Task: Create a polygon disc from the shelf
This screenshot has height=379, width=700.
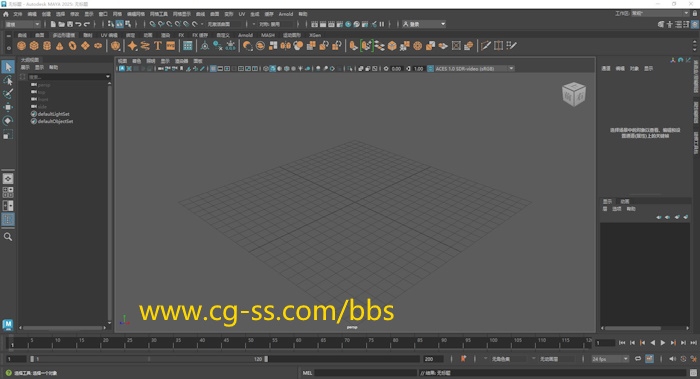Action: point(98,46)
